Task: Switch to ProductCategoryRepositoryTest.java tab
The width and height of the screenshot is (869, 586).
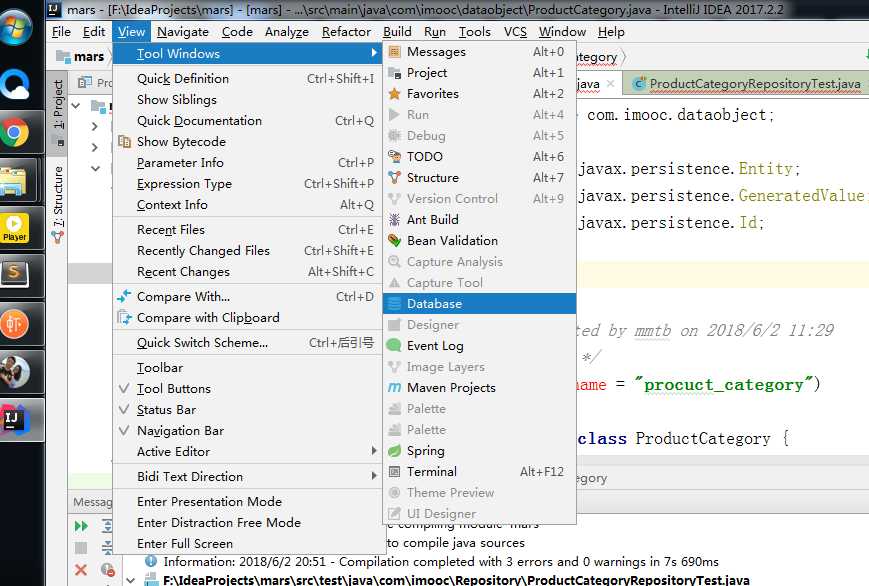Action: [747, 84]
